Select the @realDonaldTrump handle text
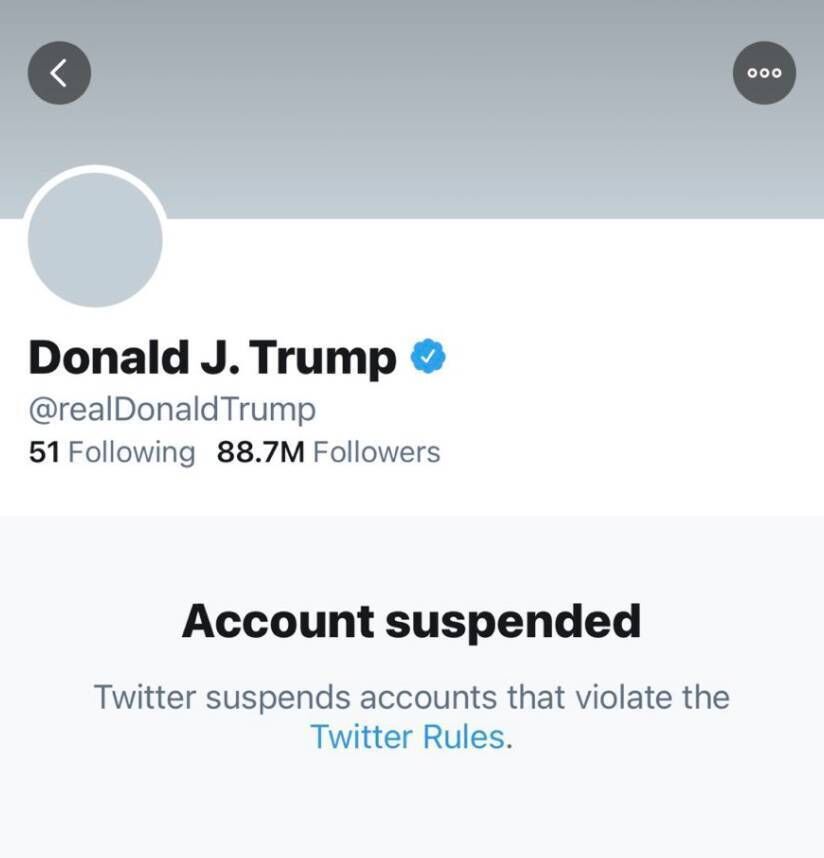The image size is (824, 858). pyautogui.click(x=172, y=408)
